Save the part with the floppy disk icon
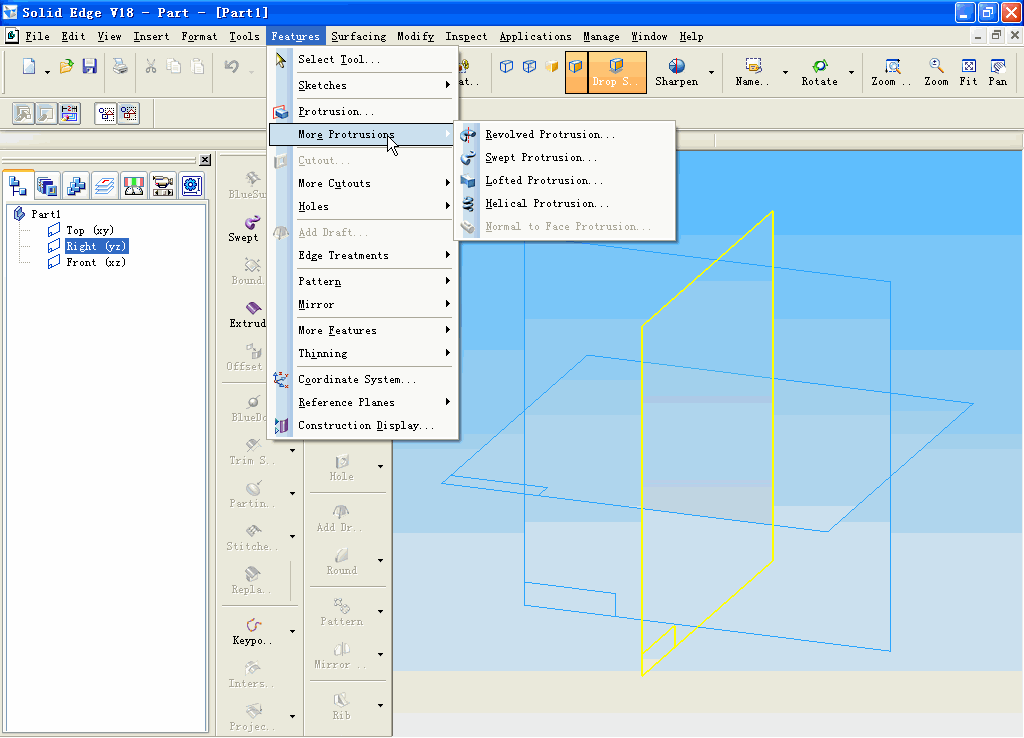 coord(89,67)
